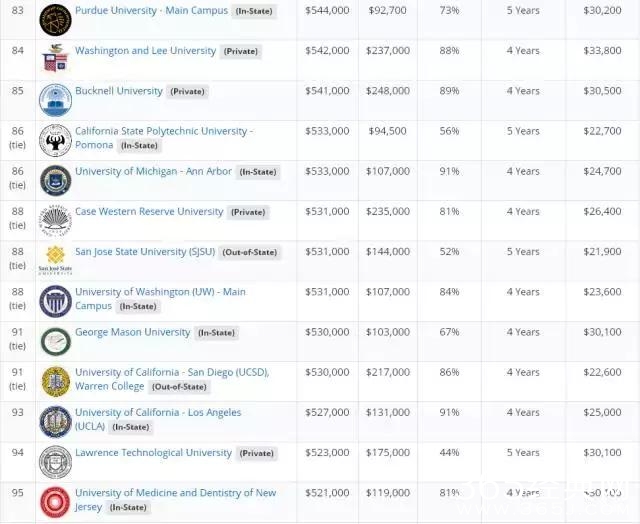Viewport: 640px width, 524px height.
Task: Open University of California - Los Angeles link
Action: 158,412
